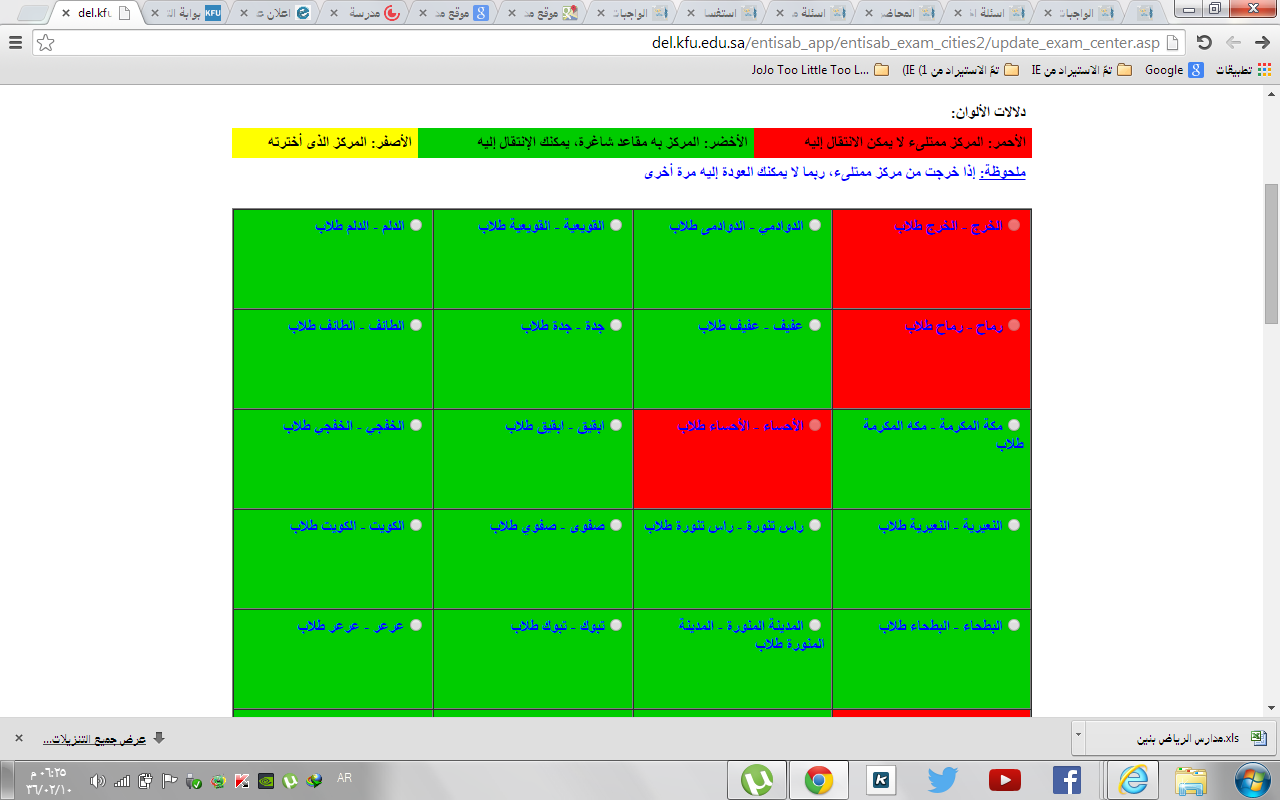This screenshot has height=800, width=1280.
Task: Open YouTube shortcut in the taskbar
Action: coord(1004,780)
